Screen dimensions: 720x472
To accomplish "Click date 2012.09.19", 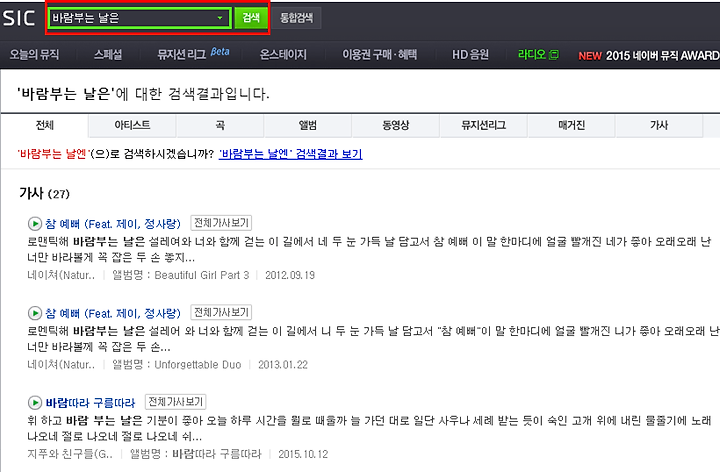I will tap(290, 275).
